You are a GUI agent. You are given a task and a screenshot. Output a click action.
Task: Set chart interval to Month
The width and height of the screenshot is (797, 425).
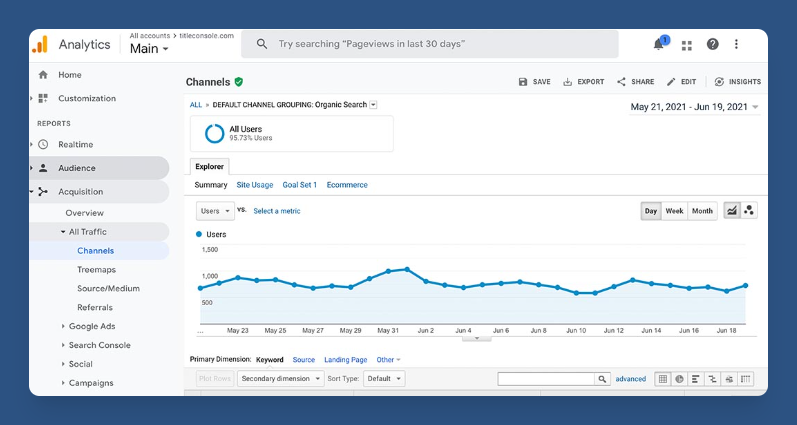(x=702, y=211)
